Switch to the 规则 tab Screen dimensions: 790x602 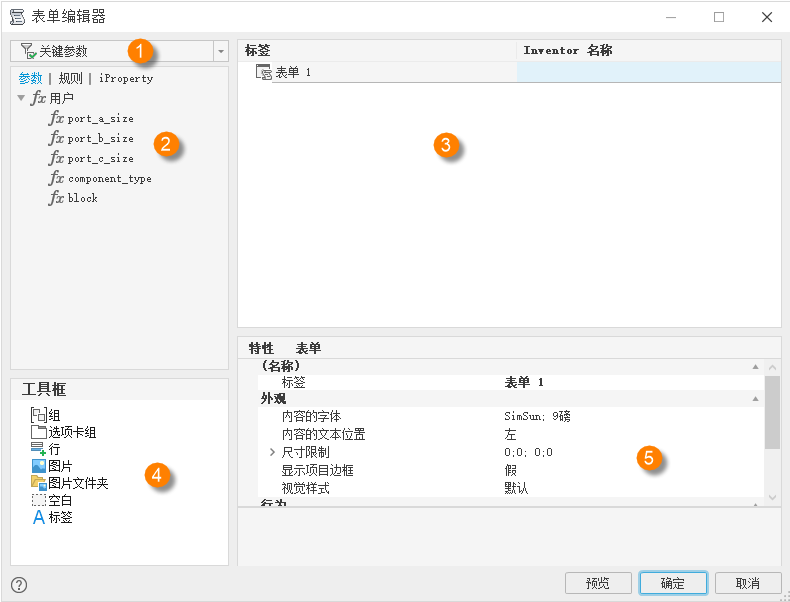(71, 78)
